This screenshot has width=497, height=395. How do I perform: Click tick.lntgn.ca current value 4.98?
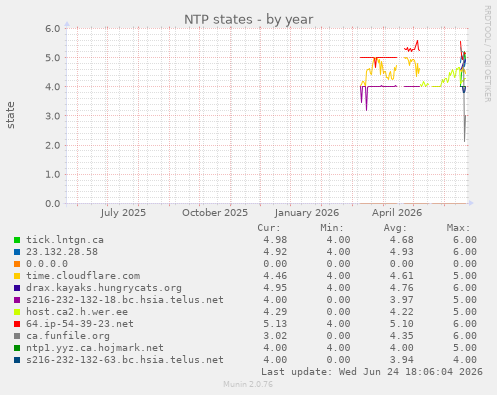click(275, 240)
